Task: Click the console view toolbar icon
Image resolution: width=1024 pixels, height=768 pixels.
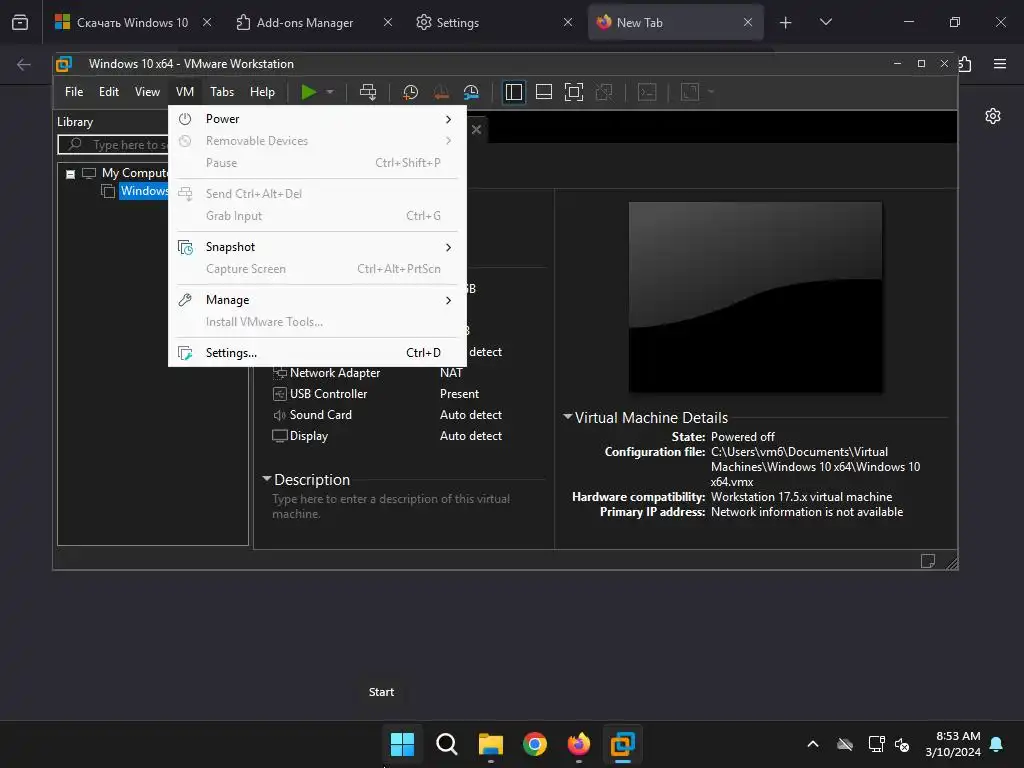Action: coord(647,92)
